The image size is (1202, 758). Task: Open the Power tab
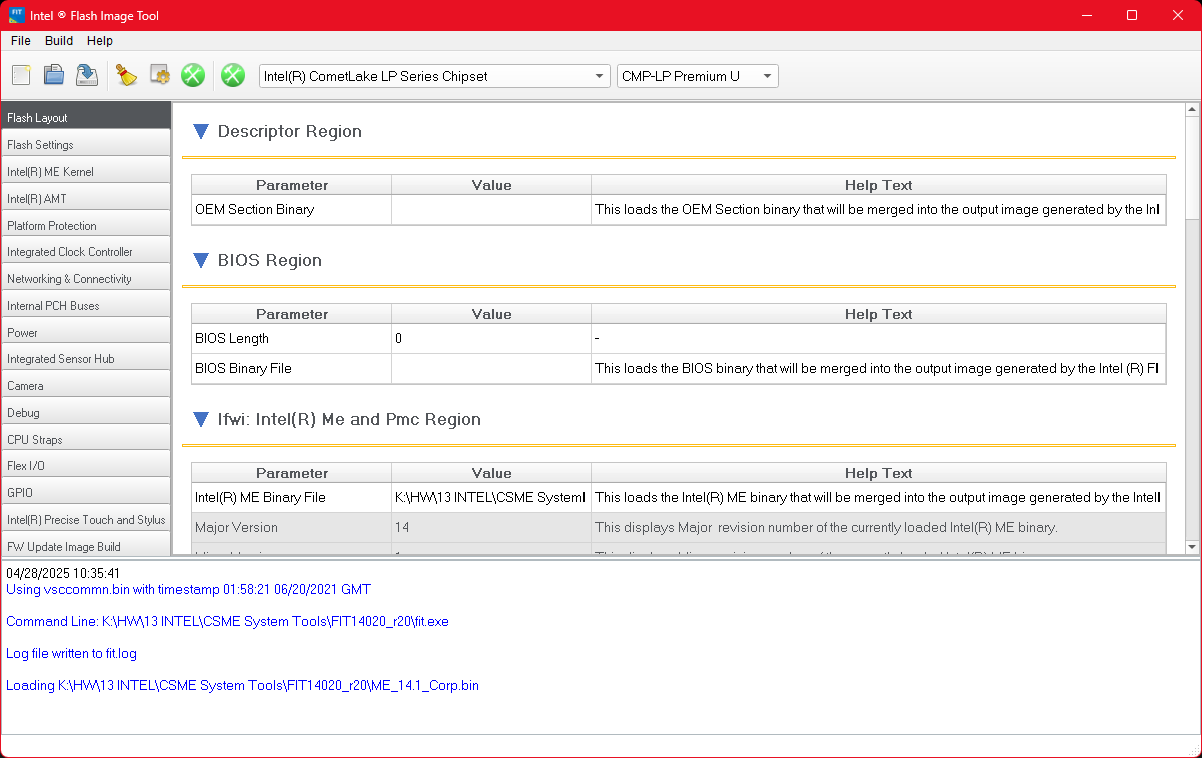[x=86, y=332]
